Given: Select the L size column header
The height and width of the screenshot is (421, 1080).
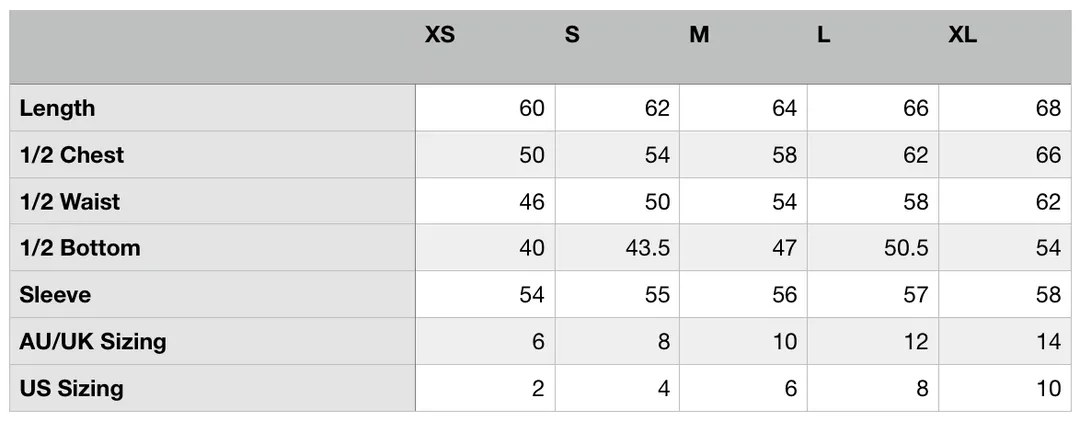Looking at the screenshot, I should click(x=824, y=34).
